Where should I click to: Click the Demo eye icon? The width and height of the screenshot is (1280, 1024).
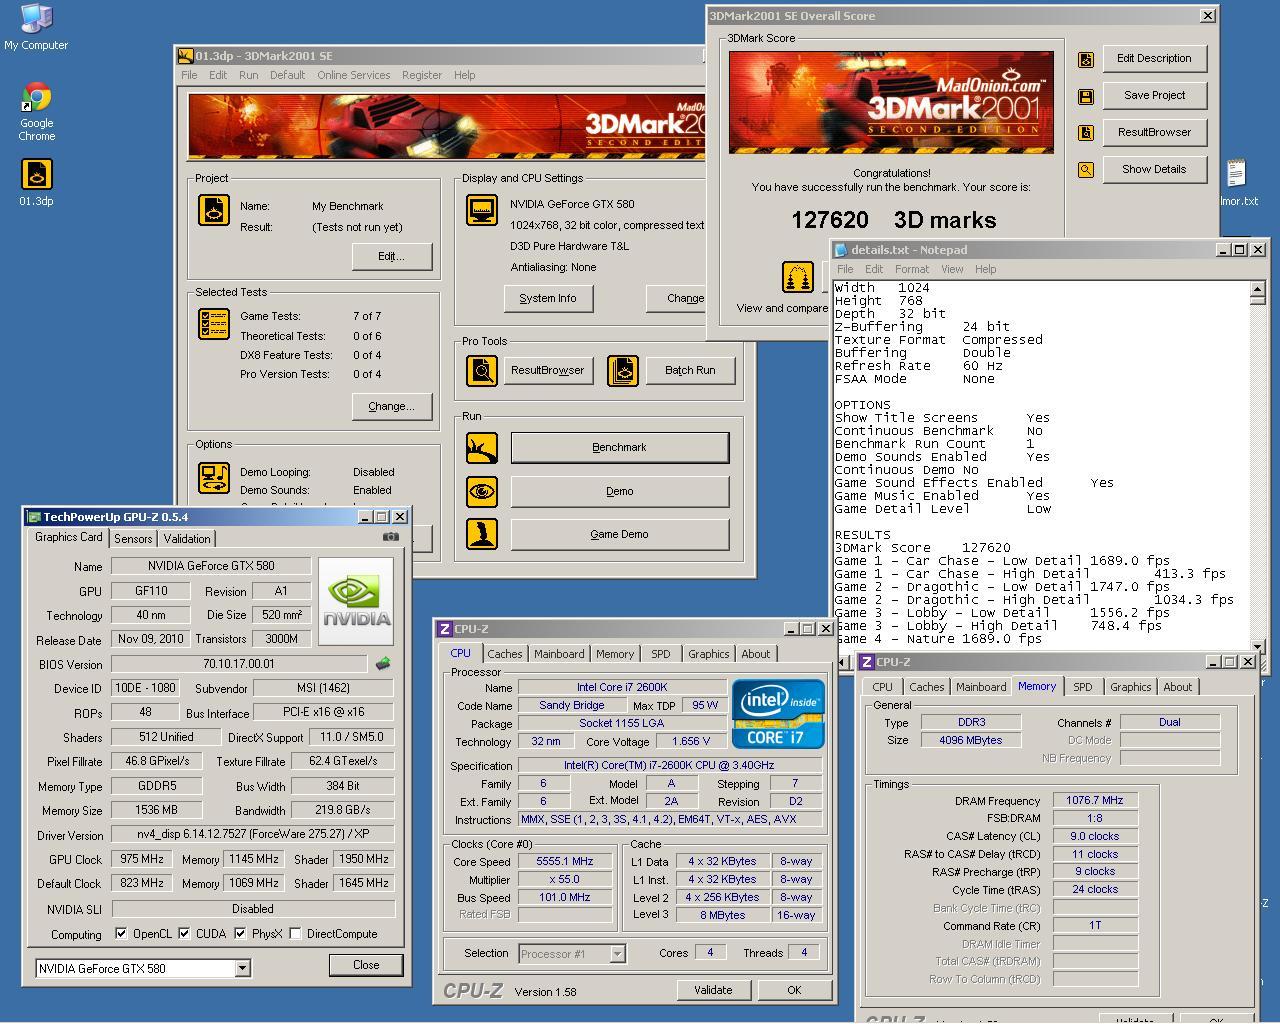pyautogui.click(x=482, y=491)
